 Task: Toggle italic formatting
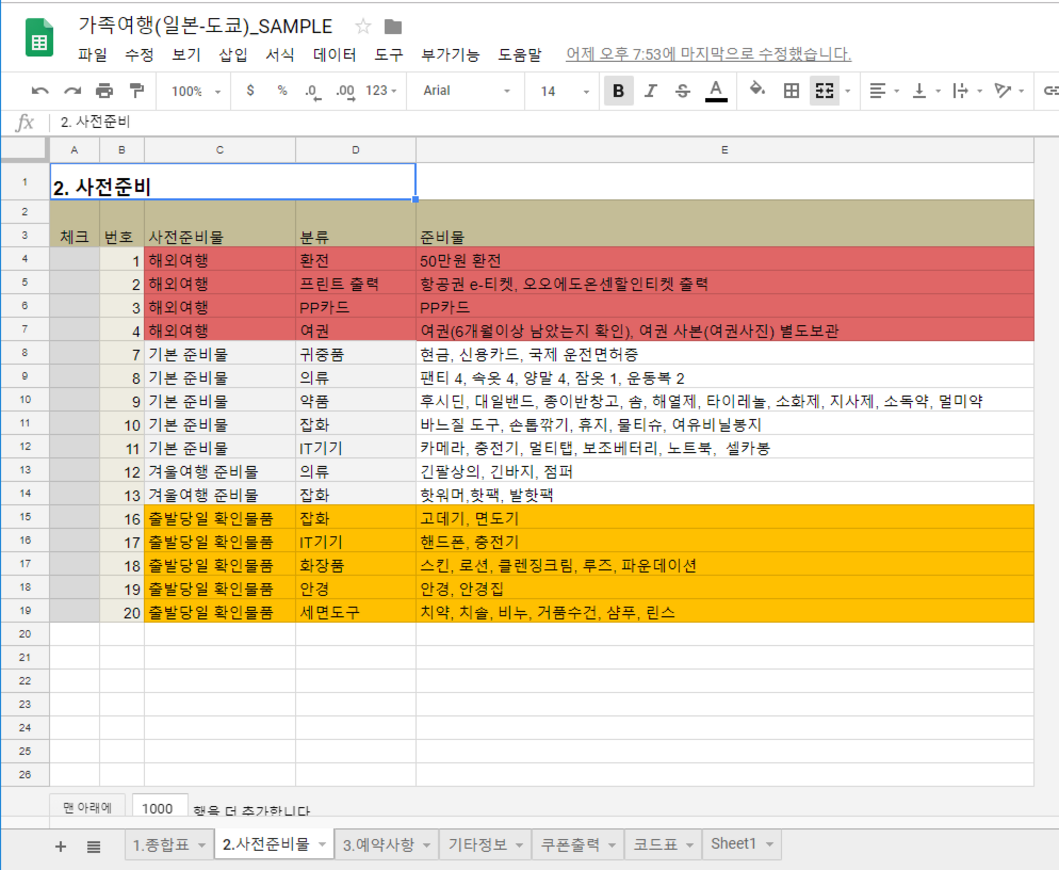tap(650, 91)
